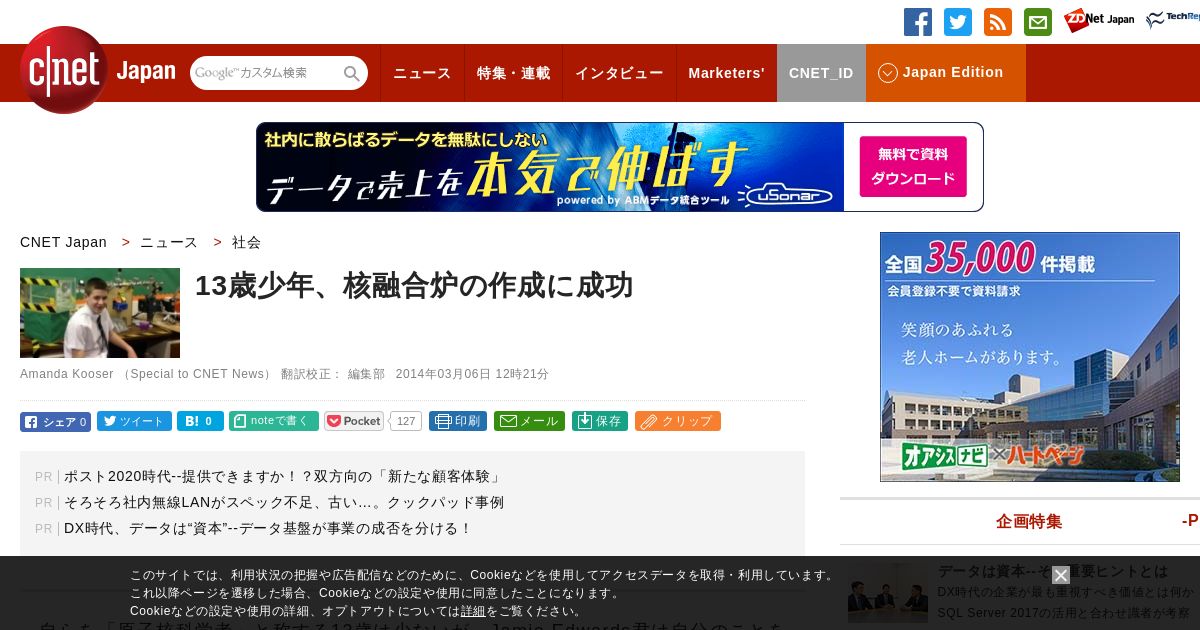Image resolution: width=1200 pixels, height=630 pixels.
Task: Click article title 13歳少年、核融合炉の作成に成功
Action: coord(414,286)
